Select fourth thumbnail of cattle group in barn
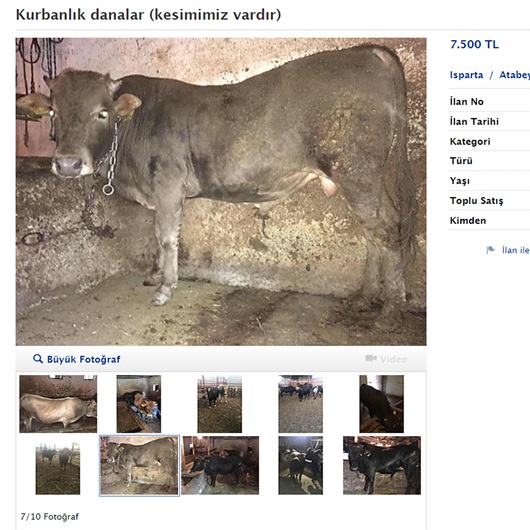Viewport: 530px width, 530px height. (x=300, y=404)
